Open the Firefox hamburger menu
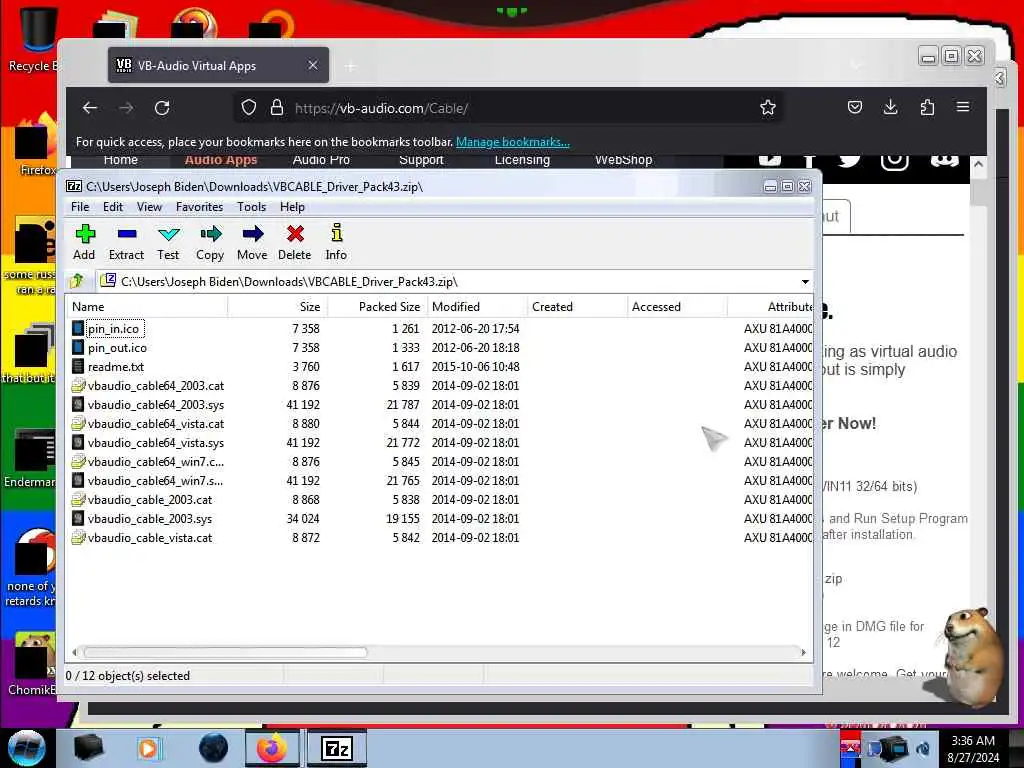This screenshot has width=1024, height=768. point(963,106)
